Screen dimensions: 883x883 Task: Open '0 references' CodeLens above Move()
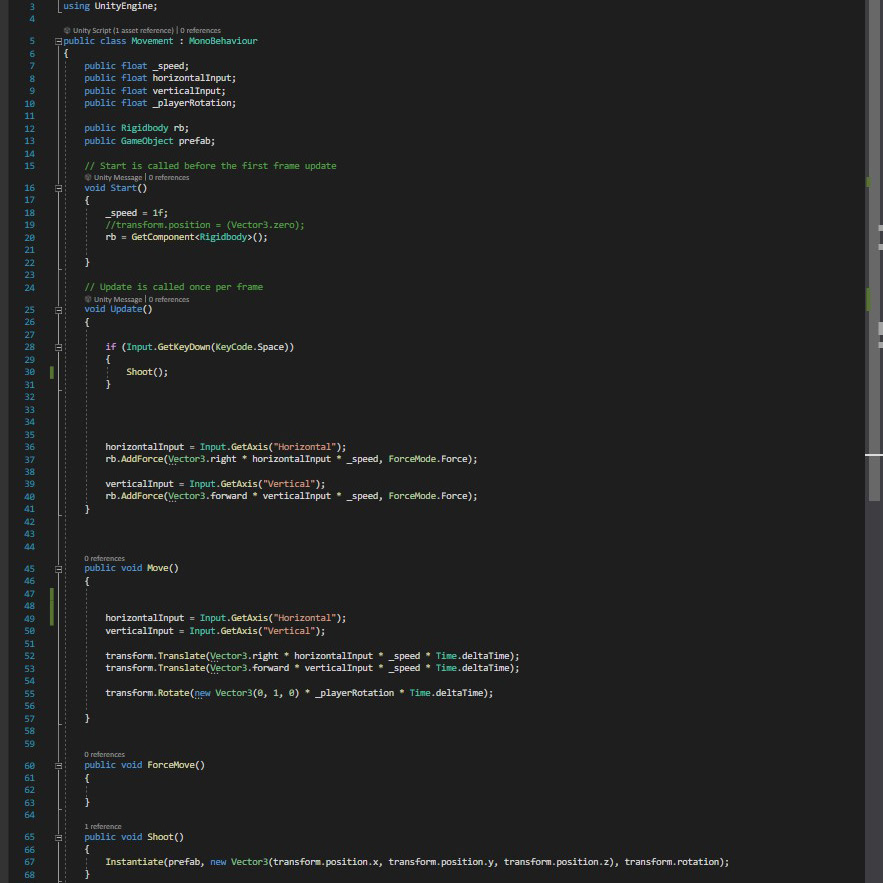pos(105,559)
